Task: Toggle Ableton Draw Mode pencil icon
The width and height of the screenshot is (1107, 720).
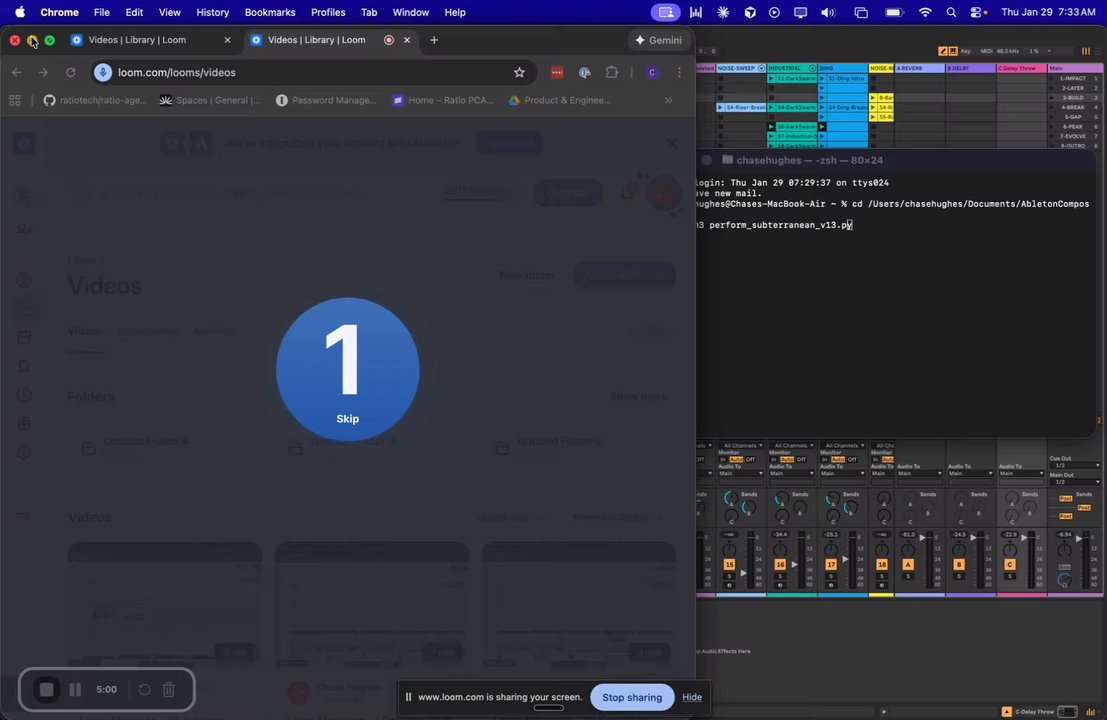Action: click(943, 51)
